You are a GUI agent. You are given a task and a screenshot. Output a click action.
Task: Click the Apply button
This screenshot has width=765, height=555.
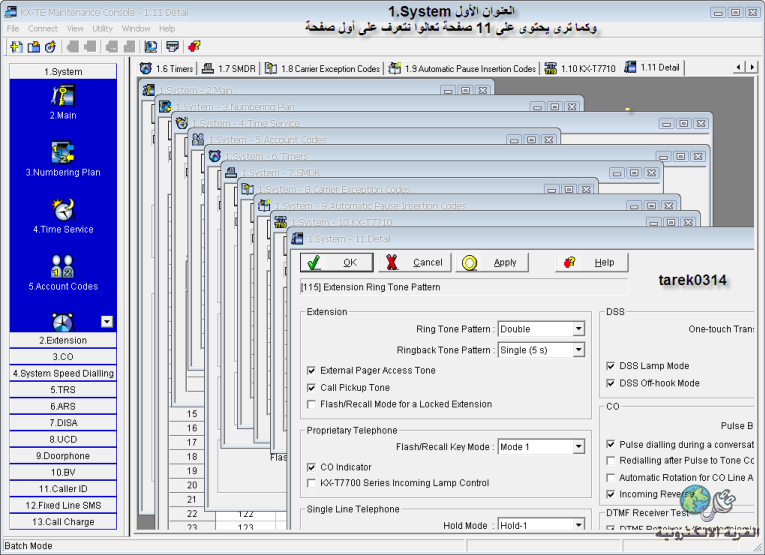tap(492, 262)
